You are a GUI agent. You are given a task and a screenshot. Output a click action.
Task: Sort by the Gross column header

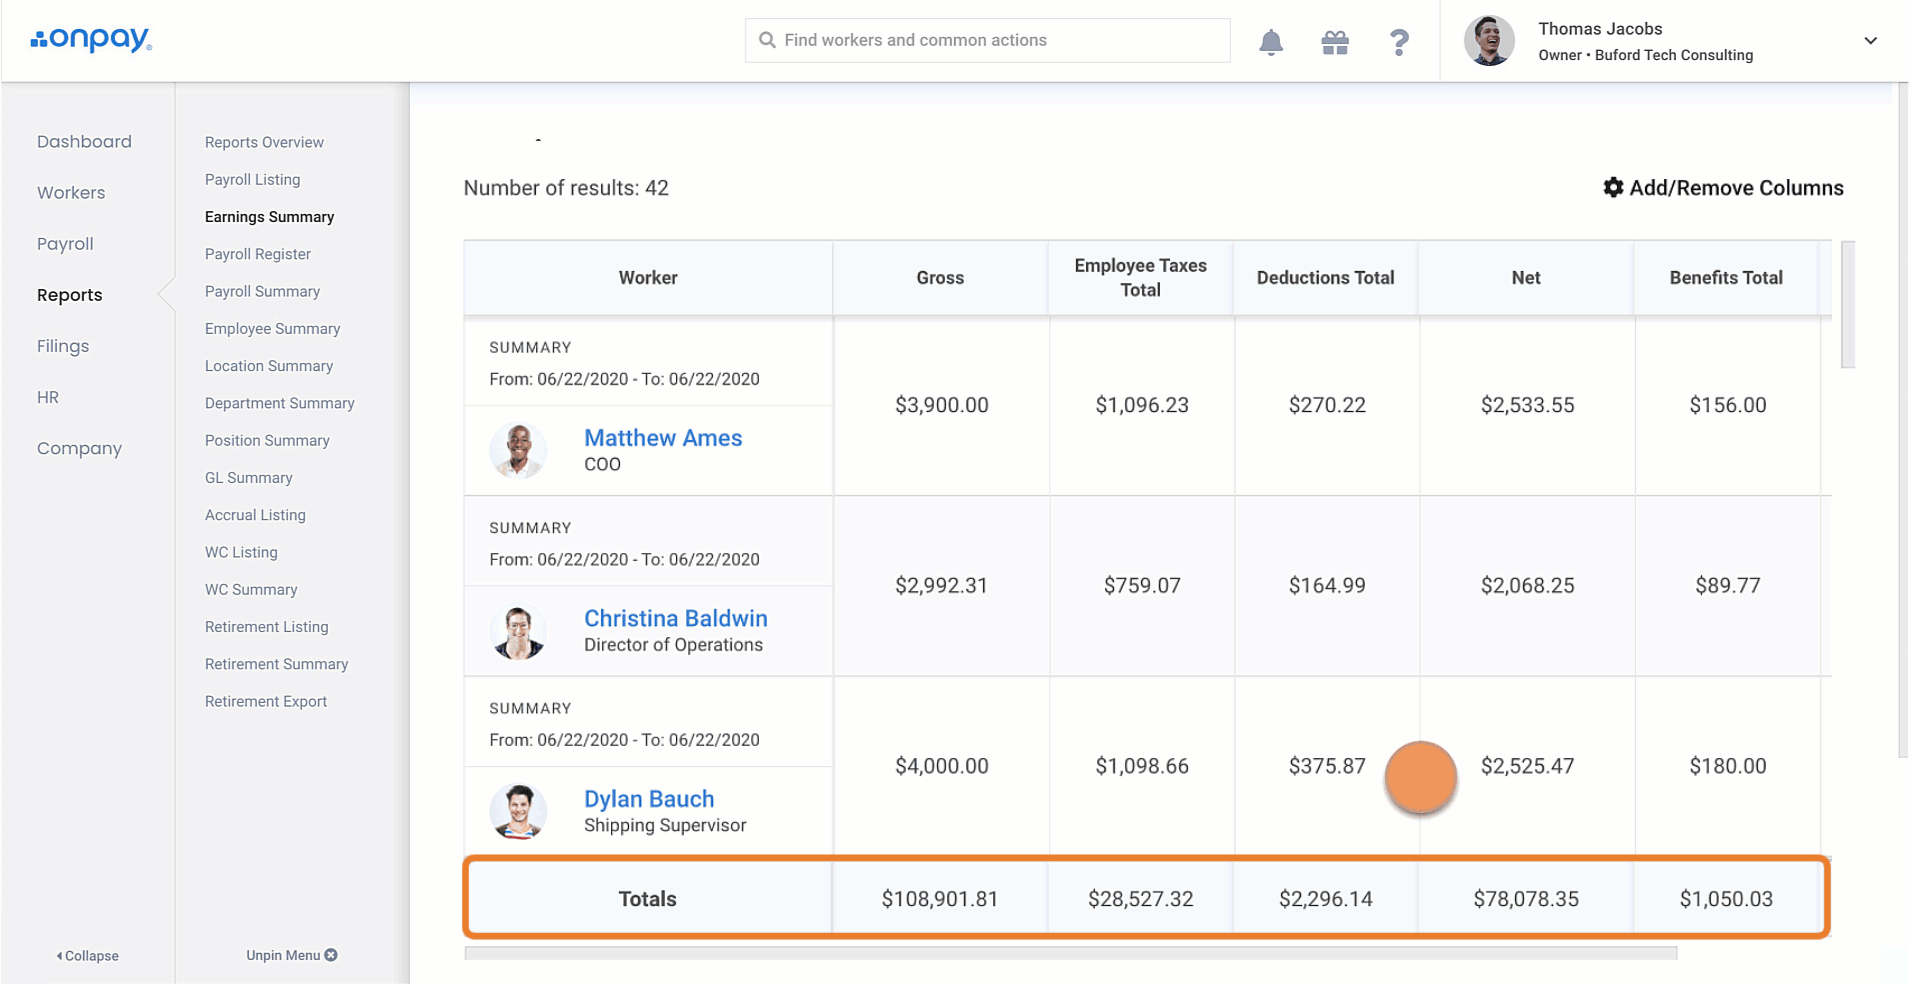coord(940,278)
